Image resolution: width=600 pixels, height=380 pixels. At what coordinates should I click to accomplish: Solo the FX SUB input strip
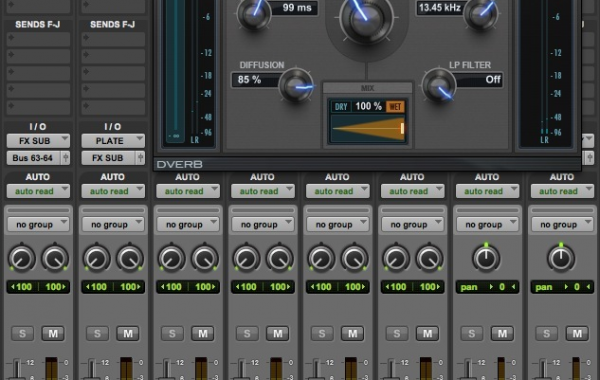[22, 333]
